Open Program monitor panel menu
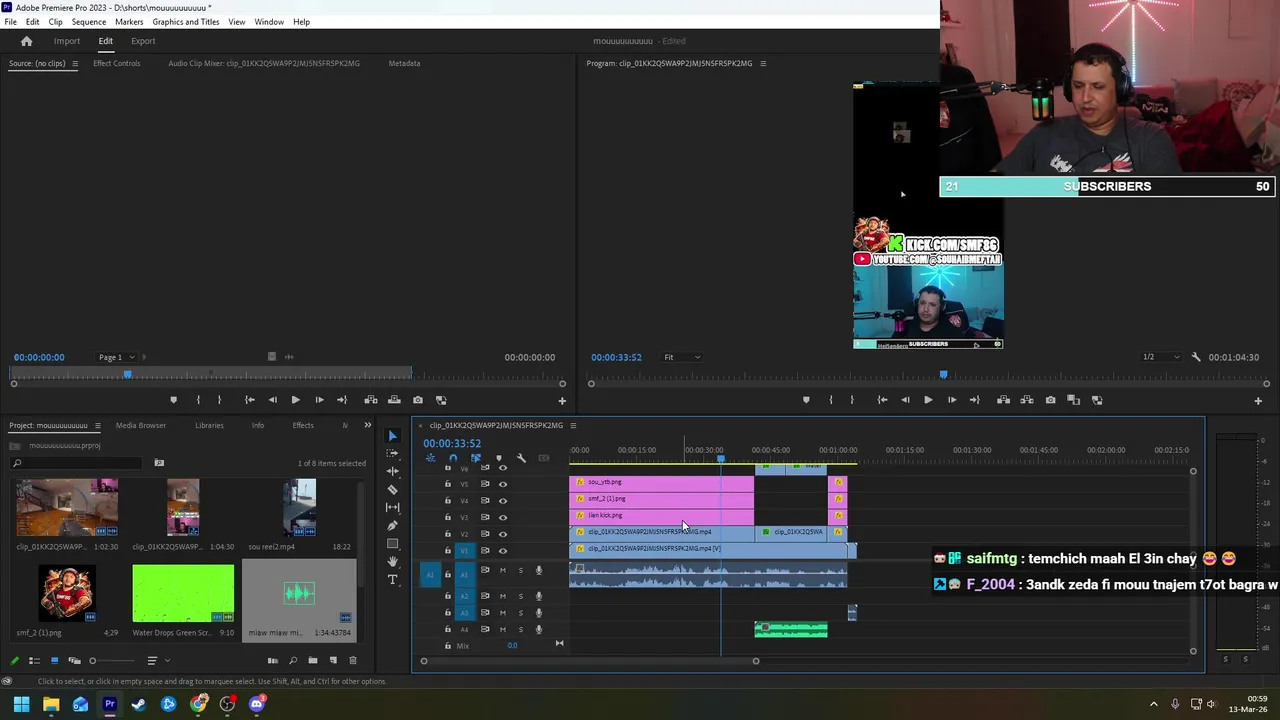This screenshot has width=1280, height=720. 763,63
